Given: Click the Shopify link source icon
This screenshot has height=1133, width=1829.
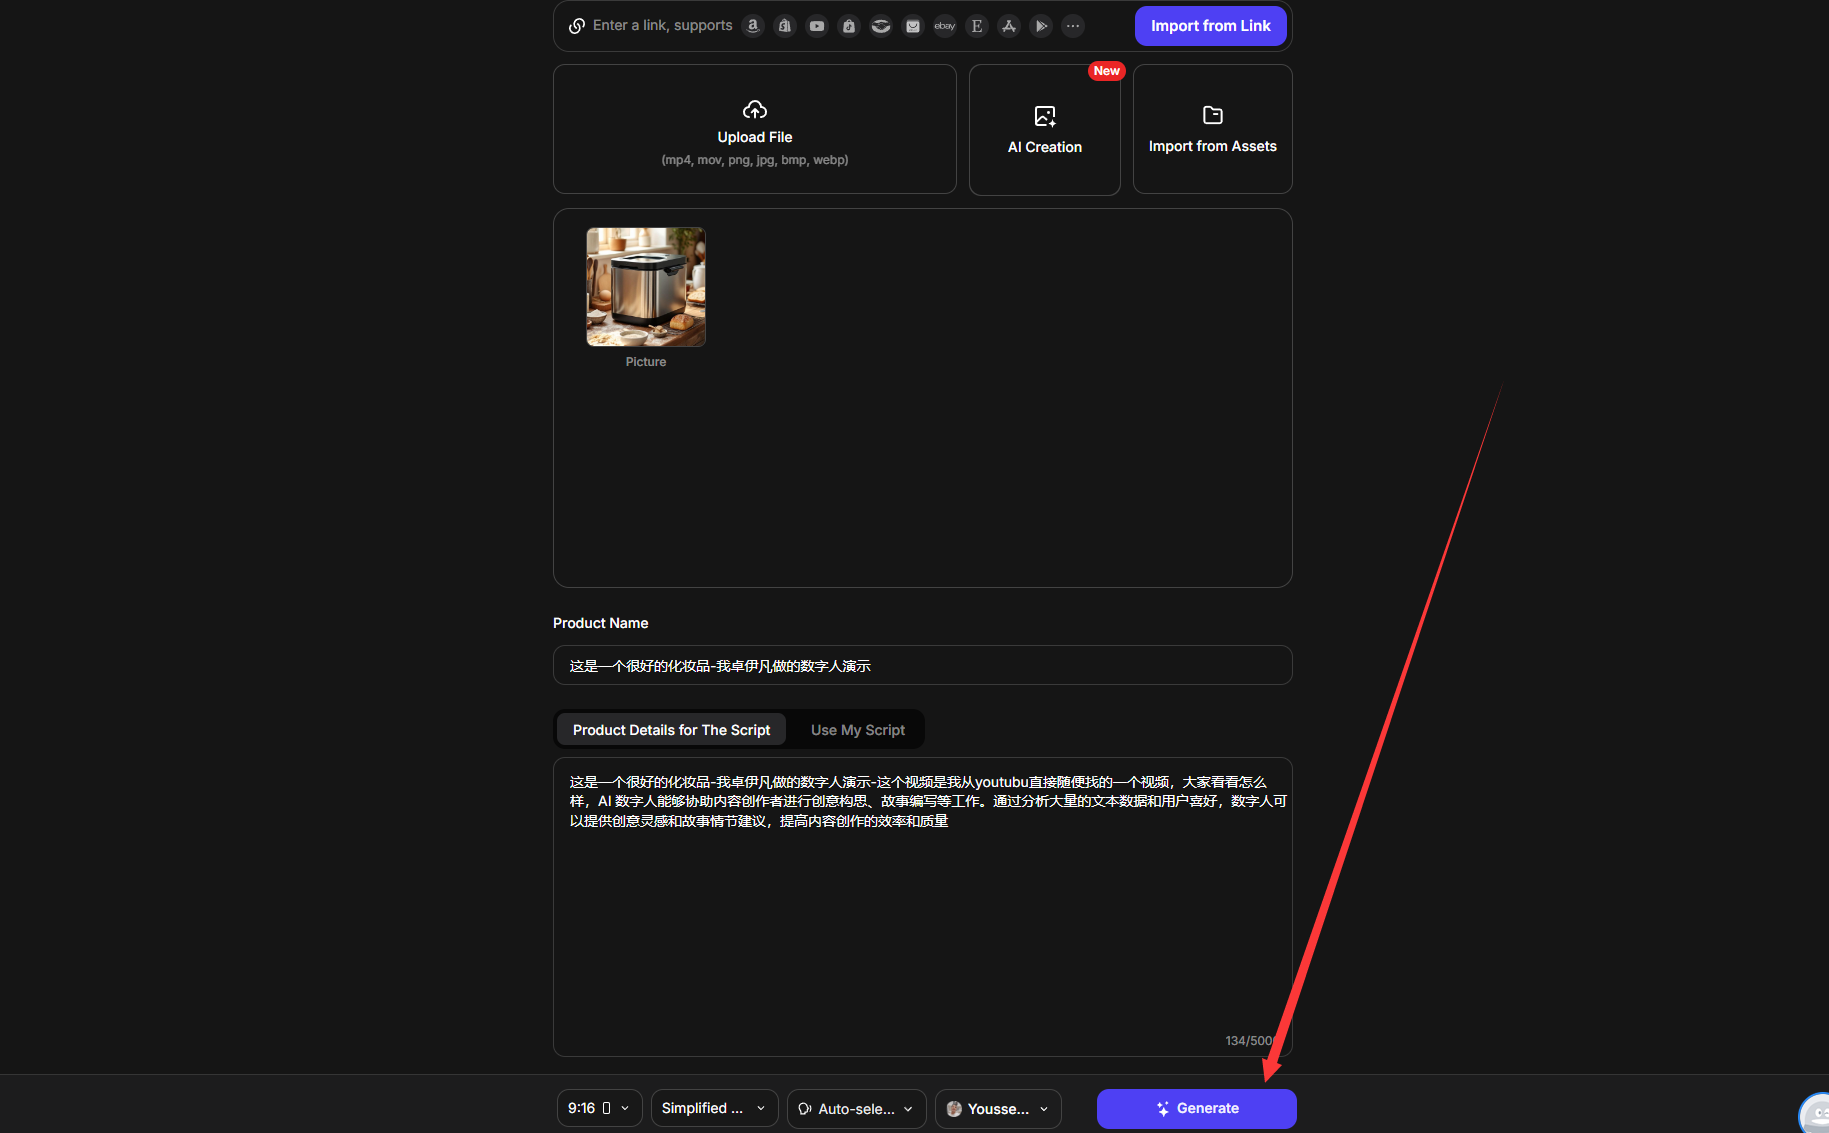Looking at the screenshot, I should pyautogui.click(x=785, y=26).
